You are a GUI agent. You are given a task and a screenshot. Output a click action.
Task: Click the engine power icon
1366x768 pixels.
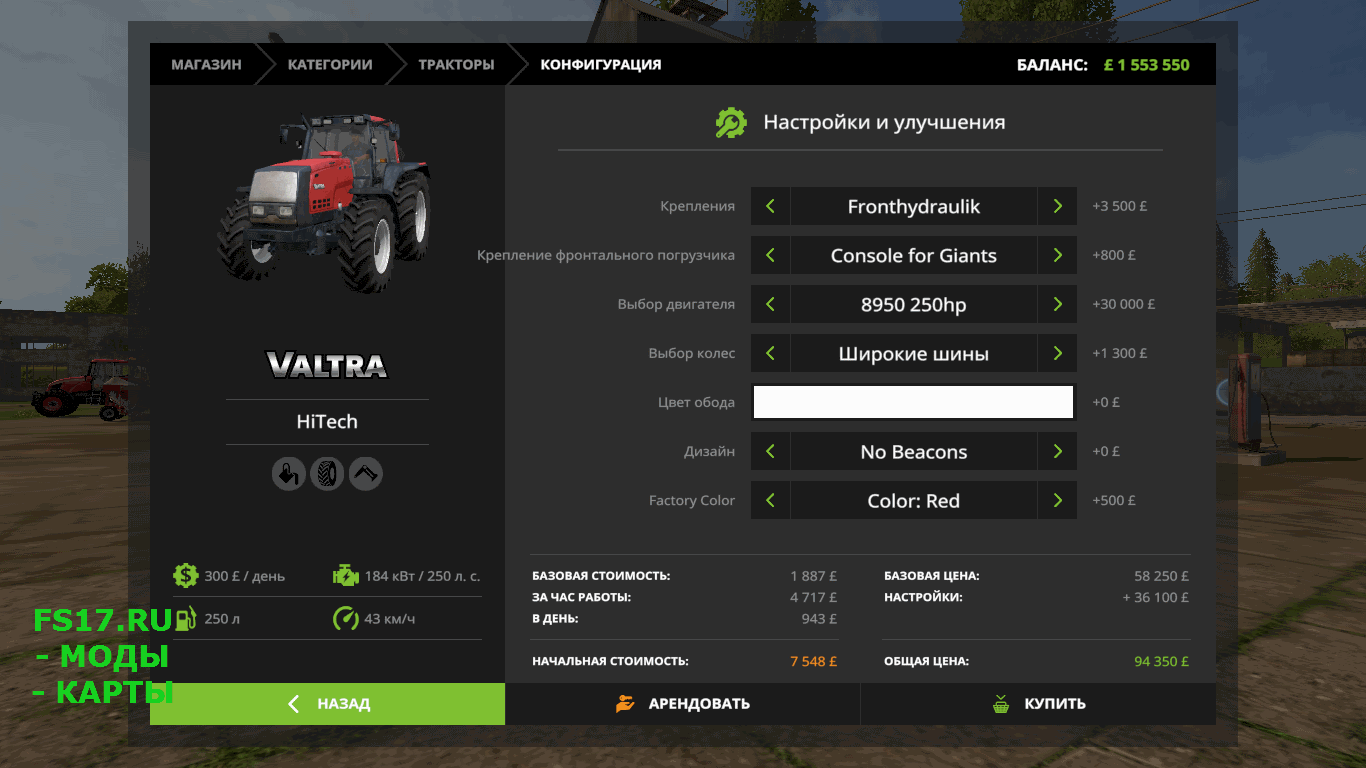point(345,575)
